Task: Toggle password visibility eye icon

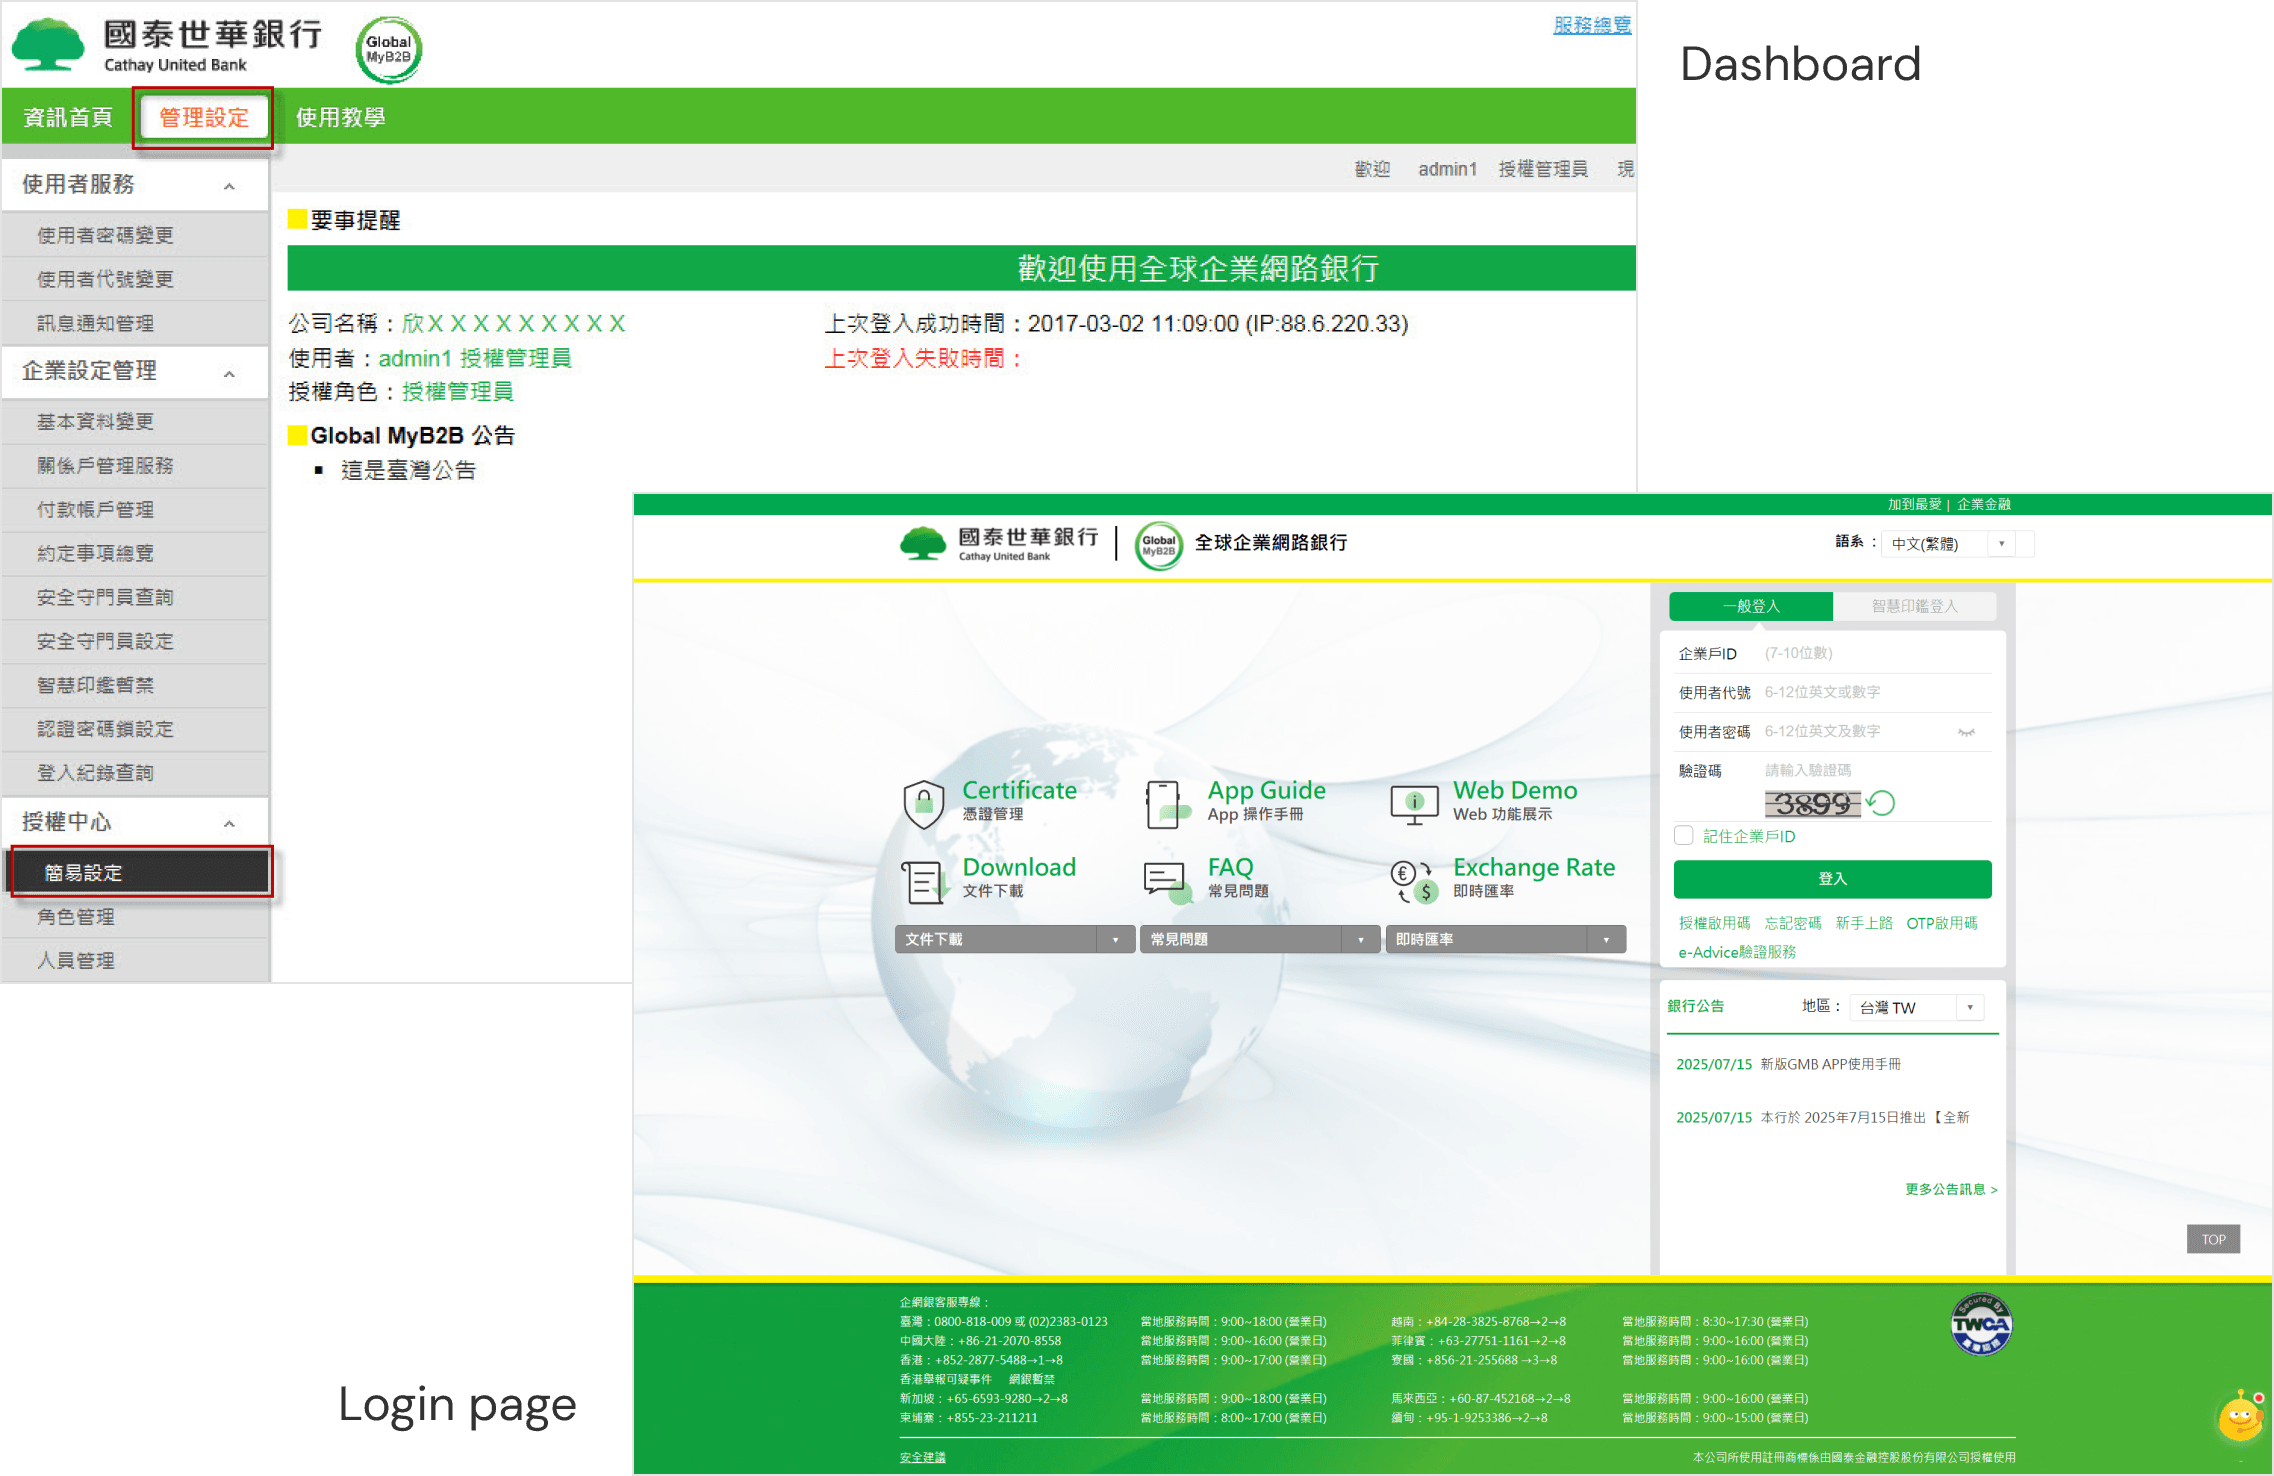Action: tap(1966, 732)
